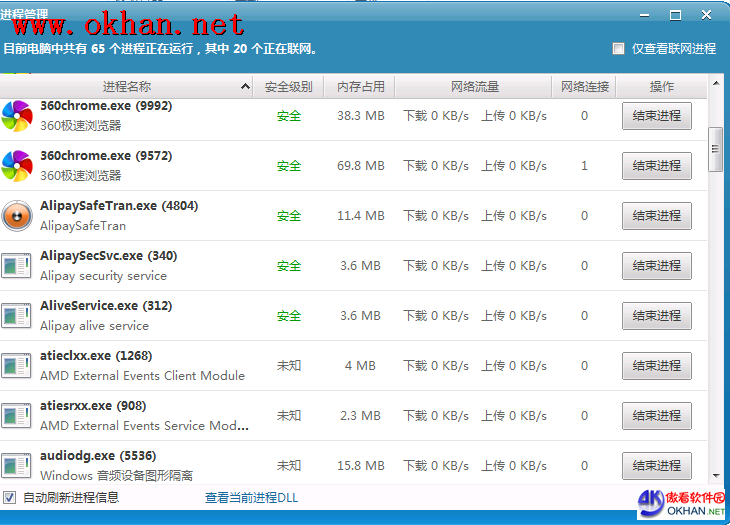
Task: Click 360chrome.exe (9992) browser icon
Action: tap(17, 116)
